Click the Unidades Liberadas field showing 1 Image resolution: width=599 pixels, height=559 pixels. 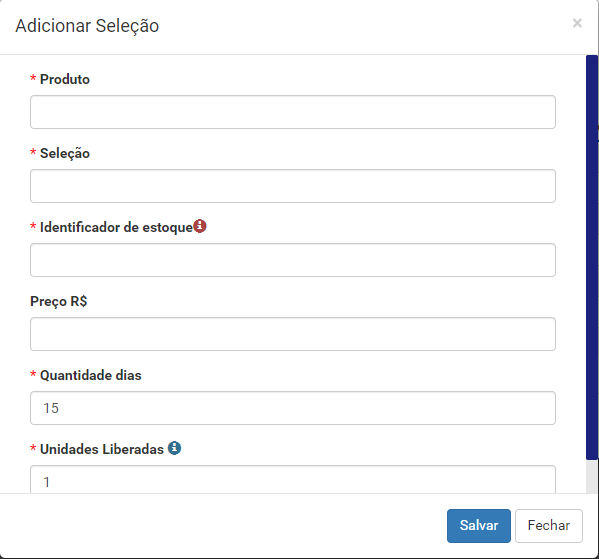pyautogui.click(x=293, y=479)
